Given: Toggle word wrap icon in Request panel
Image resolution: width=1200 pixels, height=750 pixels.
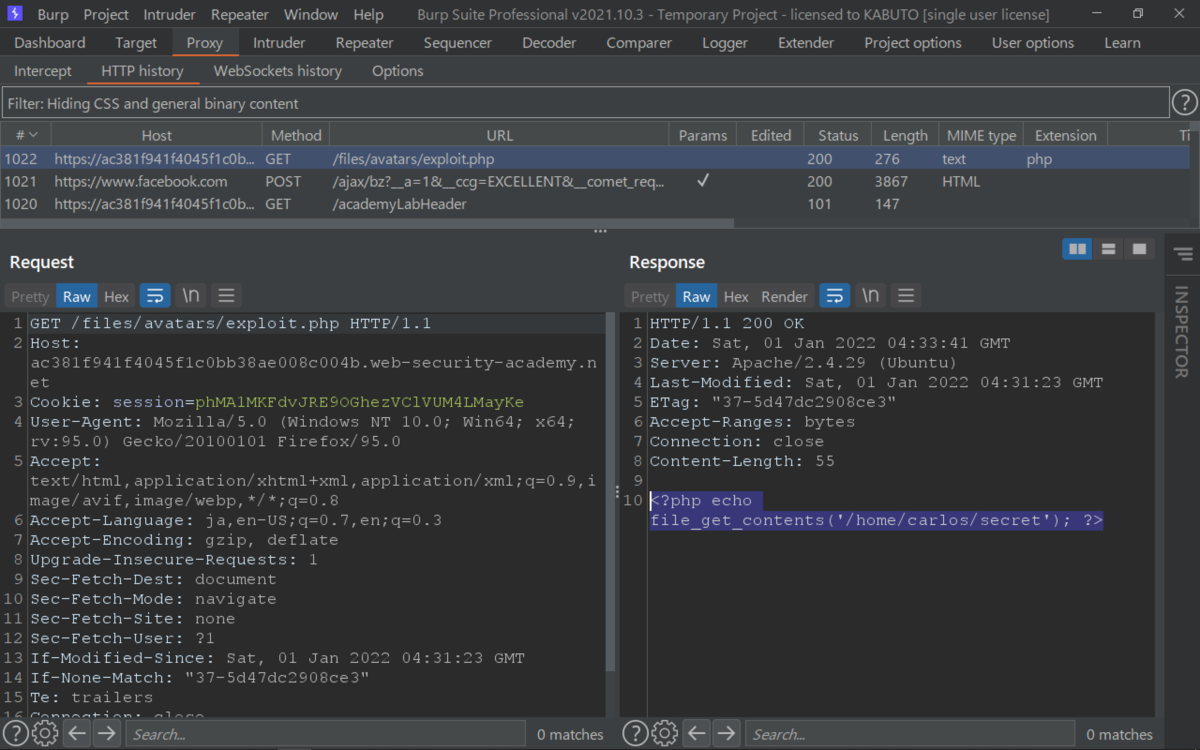Looking at the screenshot, I should click(x=154, y=296).
